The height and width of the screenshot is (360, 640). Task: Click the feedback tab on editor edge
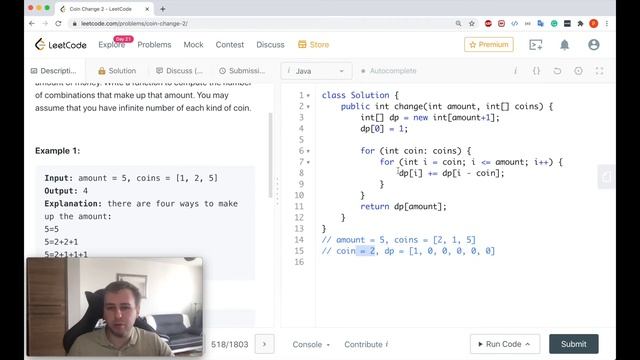coord(607,177)
